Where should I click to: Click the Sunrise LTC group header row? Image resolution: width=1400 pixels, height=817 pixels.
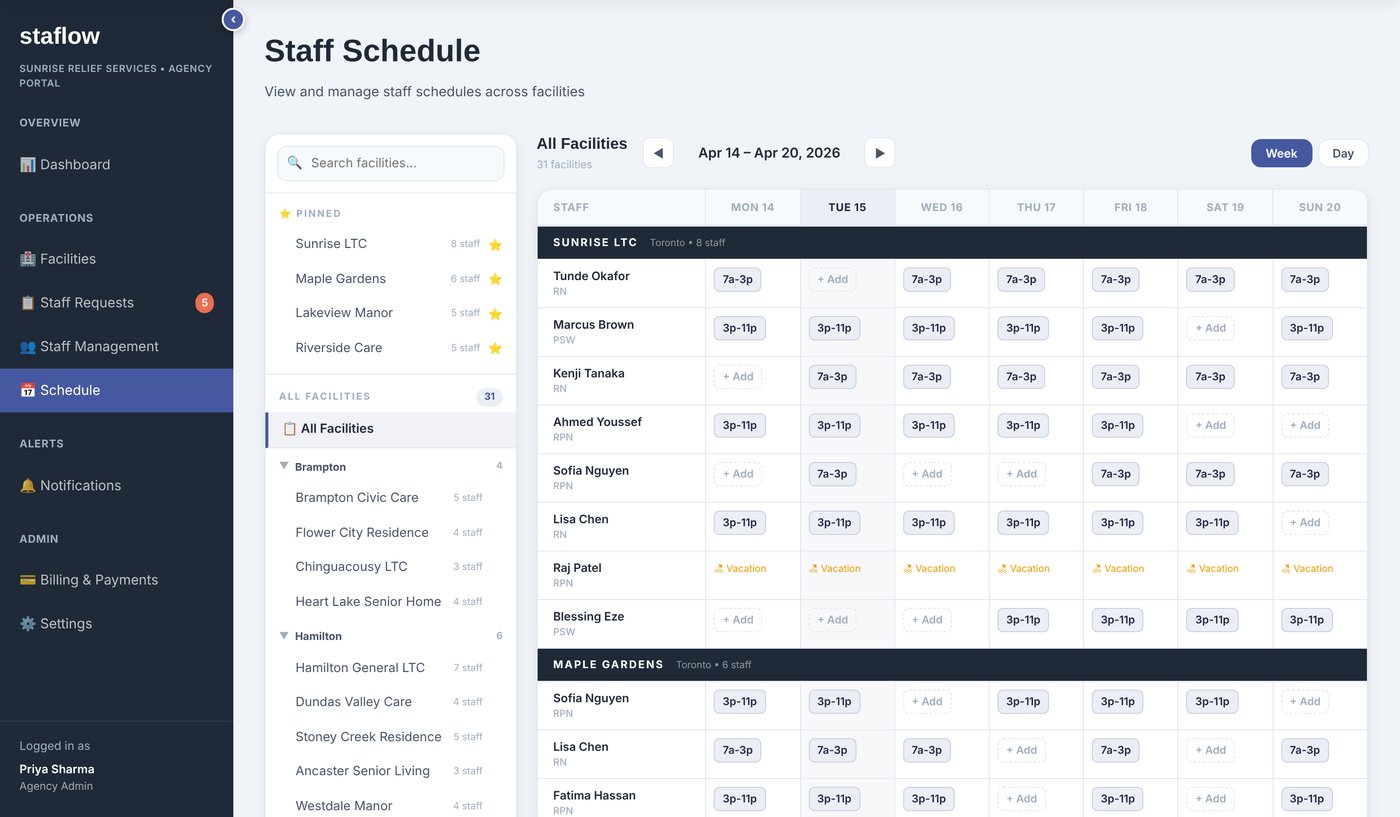952,243
